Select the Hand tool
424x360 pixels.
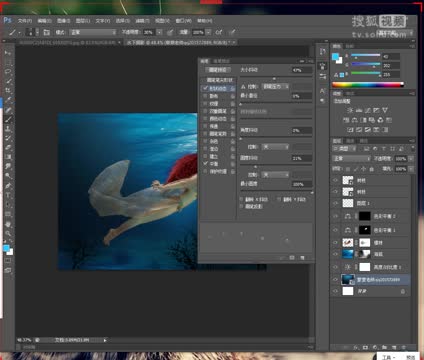(8, 224)
